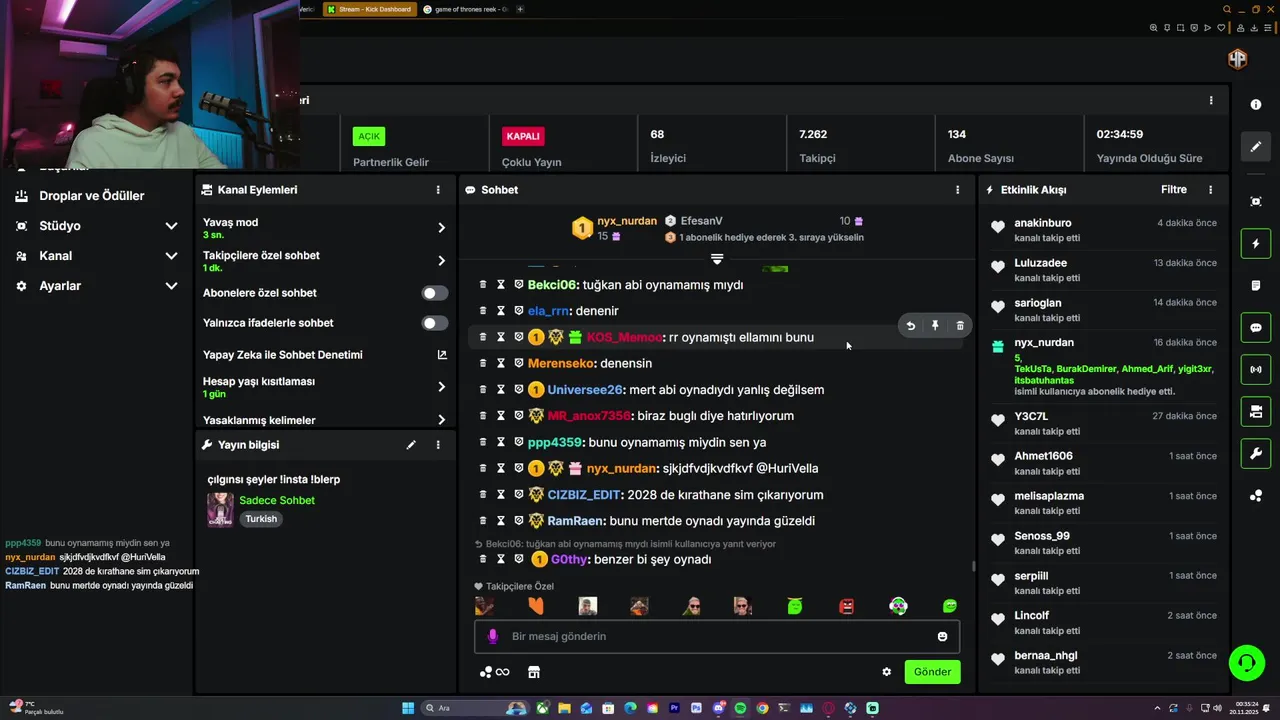Pick the green slime emote in the emote row
This screenshot has width=1280, height=720.
pos(795,606)
